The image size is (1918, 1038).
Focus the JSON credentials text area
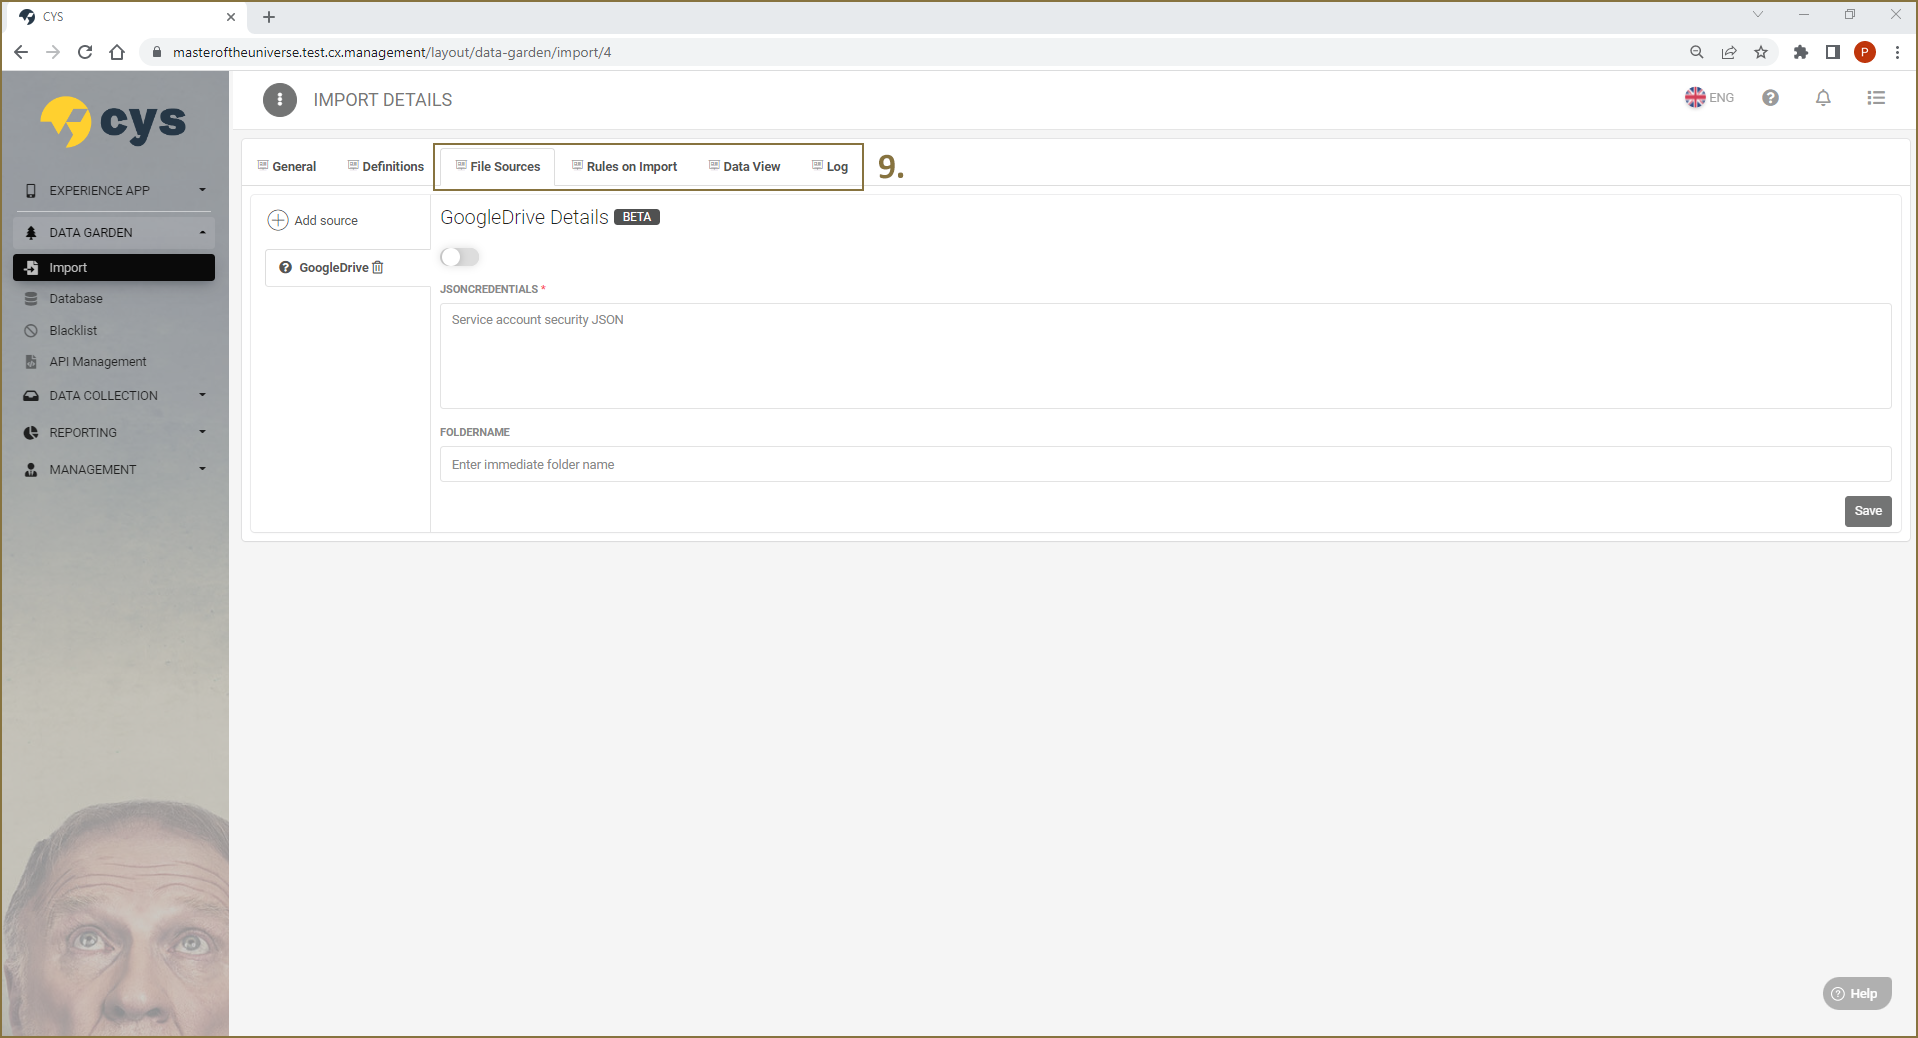pos(1165,356)
